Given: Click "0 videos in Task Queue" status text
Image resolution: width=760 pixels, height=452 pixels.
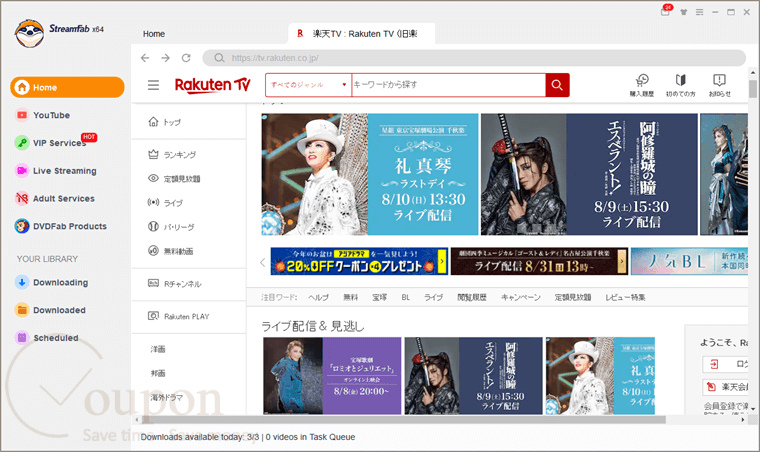Looking at the screenshot, I should pyautogui.click(x=310, y=437).
